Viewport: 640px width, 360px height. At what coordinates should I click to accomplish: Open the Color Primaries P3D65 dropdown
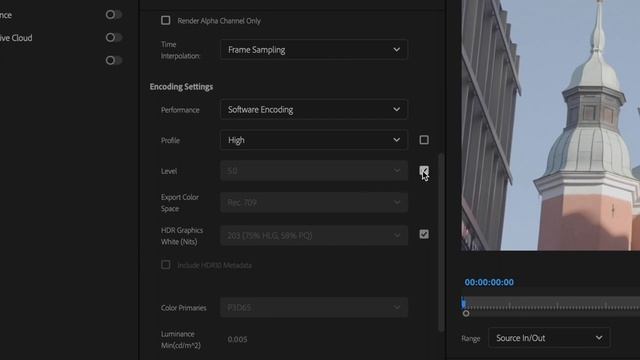(313, 307)
